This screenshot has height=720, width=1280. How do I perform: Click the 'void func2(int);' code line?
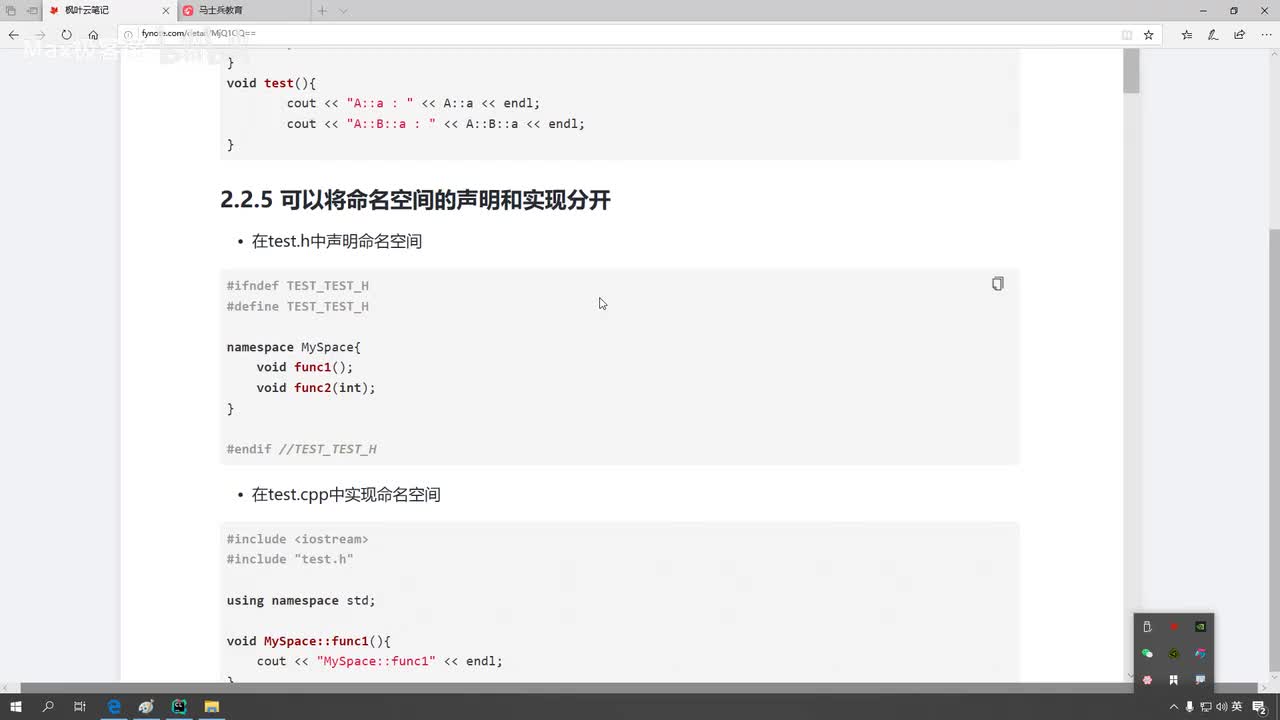click(316, 388)
